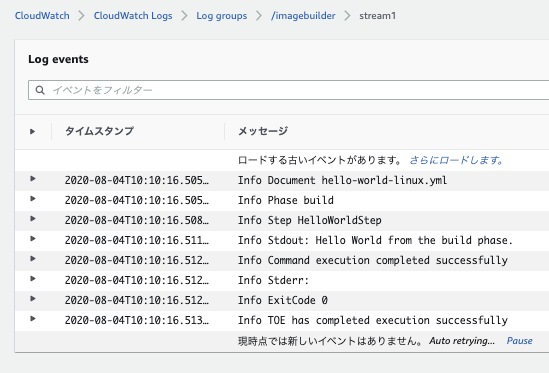549x373 pixels.
Task: Expand all rows via header triangle
Action: click(33, 132)
